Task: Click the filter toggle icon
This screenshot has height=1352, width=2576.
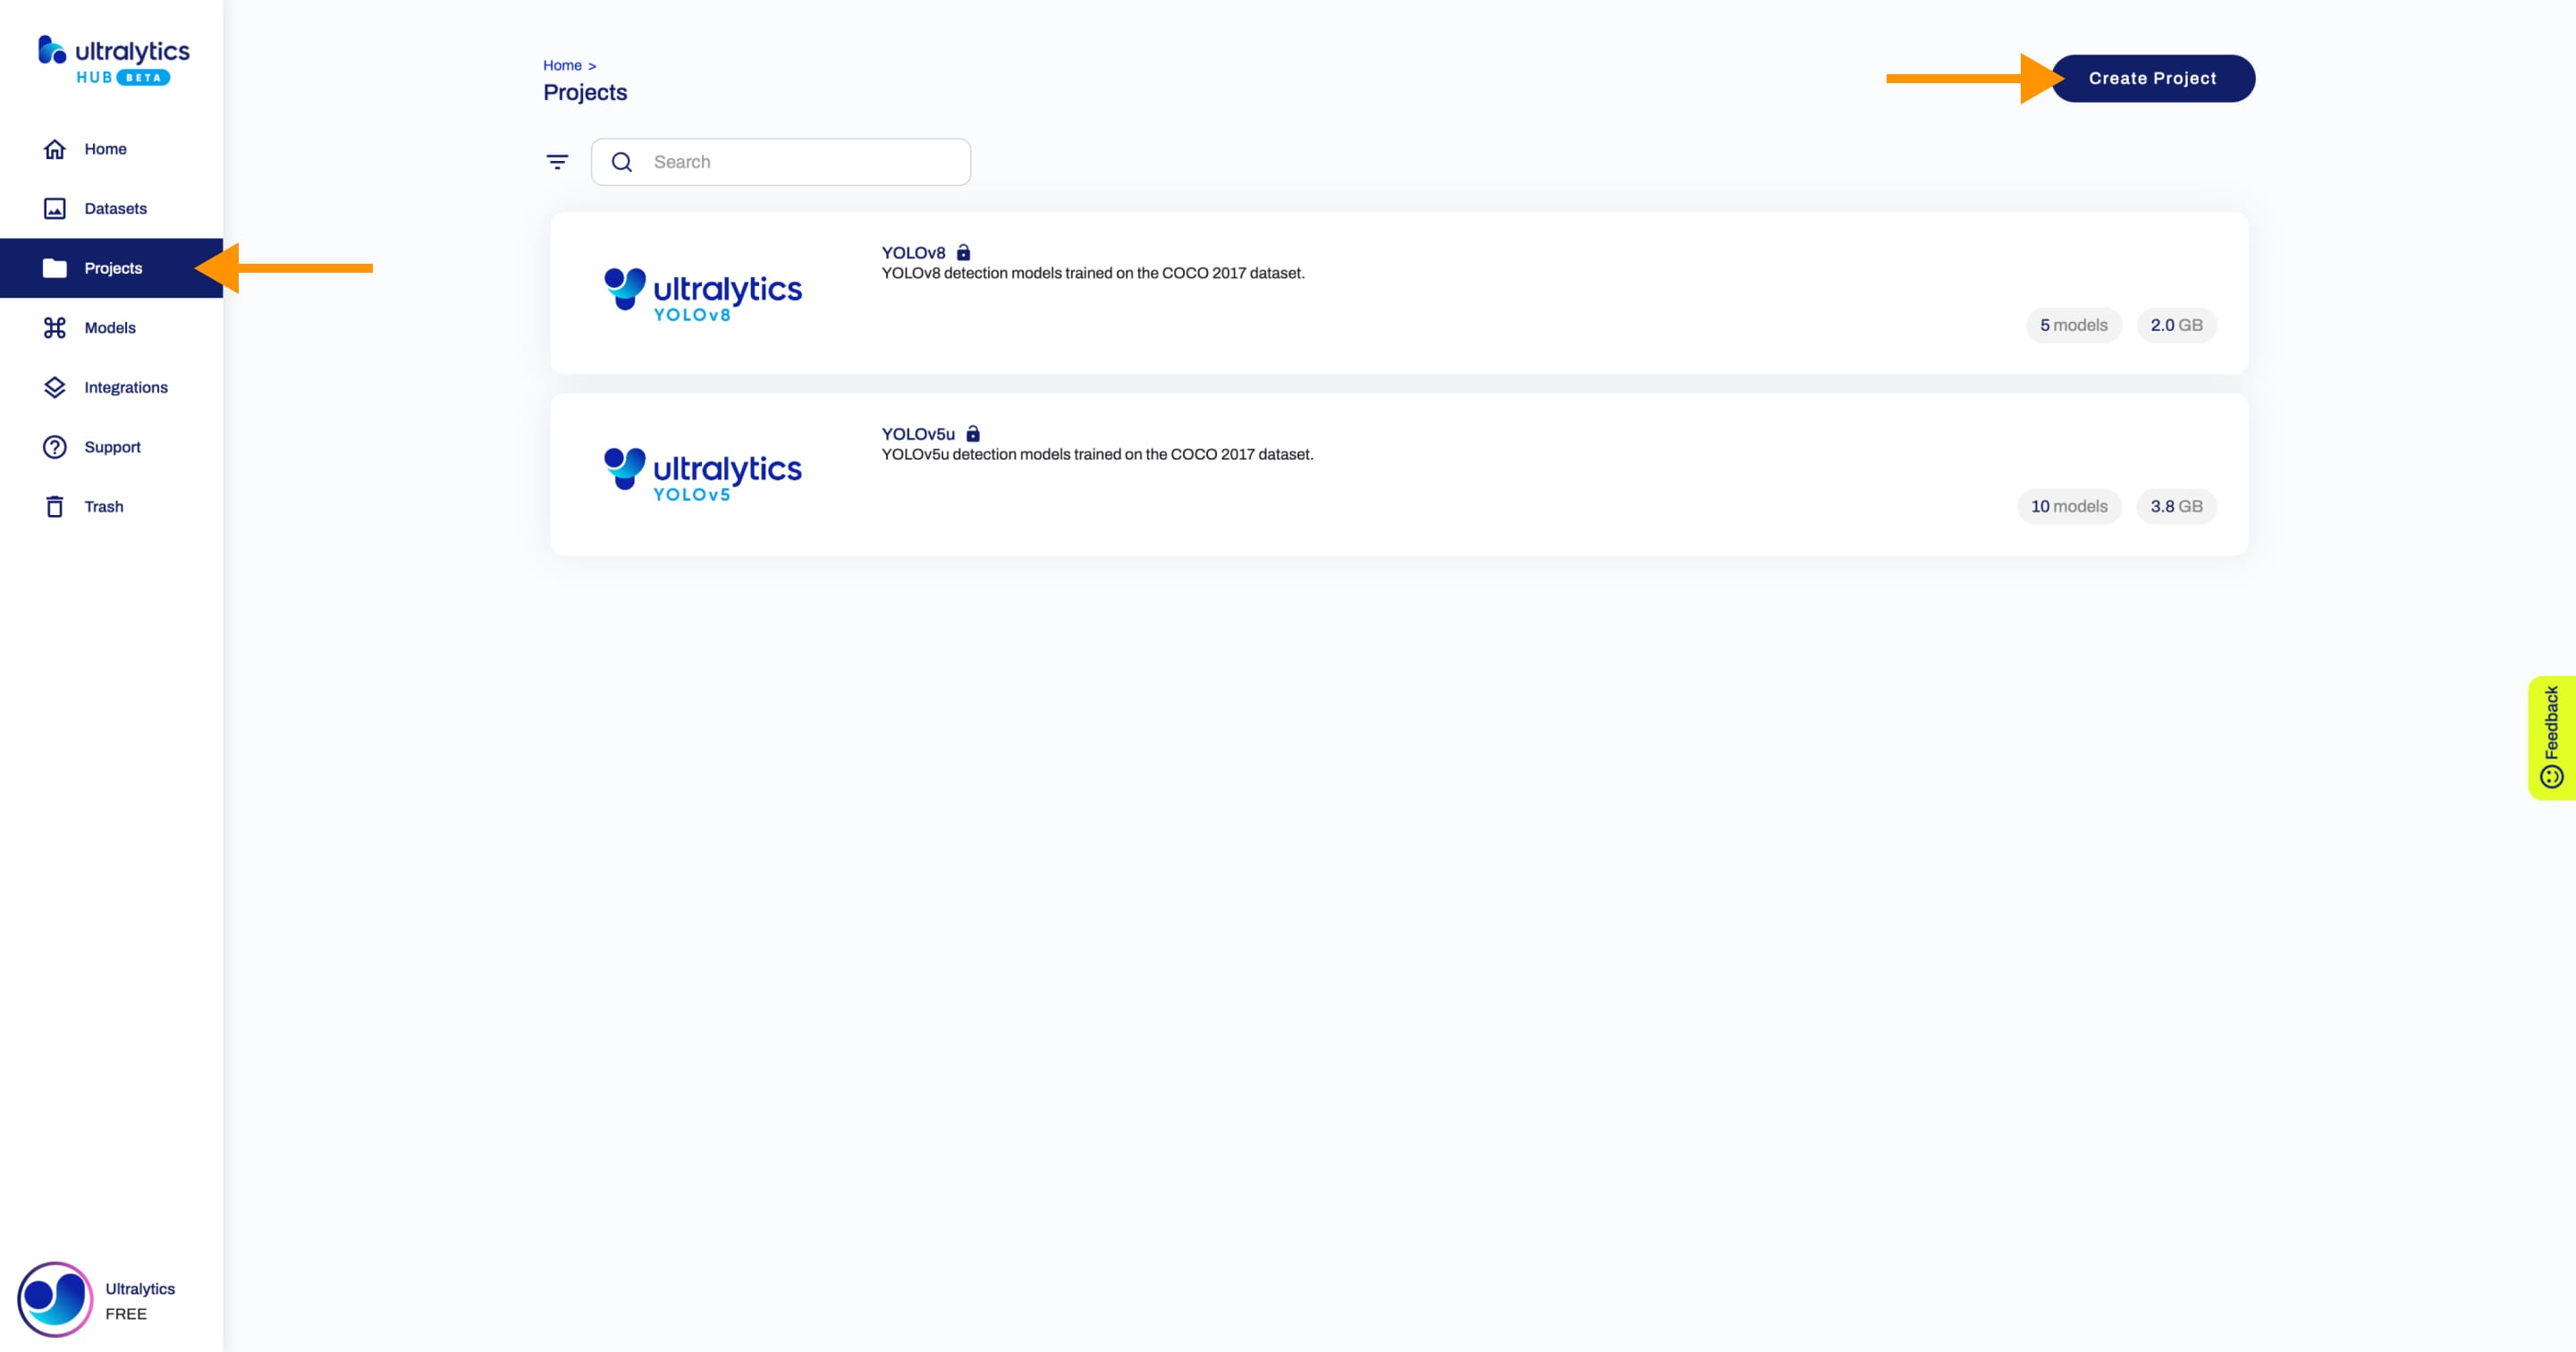Action: click(557, 160)
